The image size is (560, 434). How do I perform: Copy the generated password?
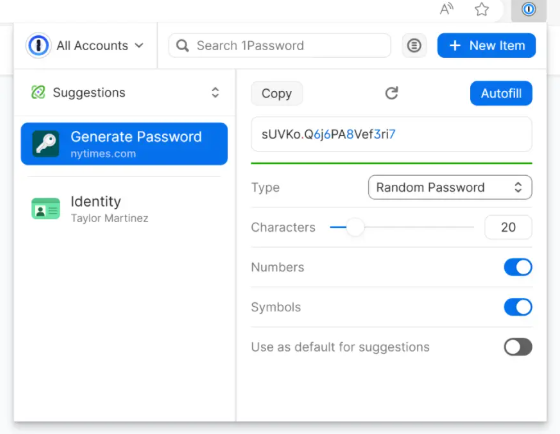[x=277, y=93]
